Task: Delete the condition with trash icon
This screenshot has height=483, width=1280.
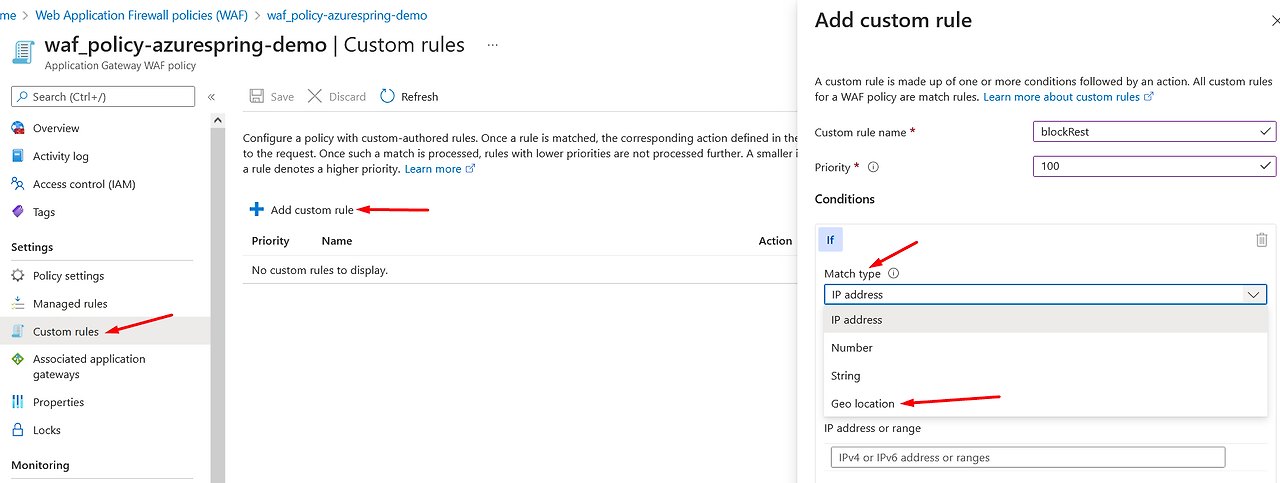Action: 1262,240
